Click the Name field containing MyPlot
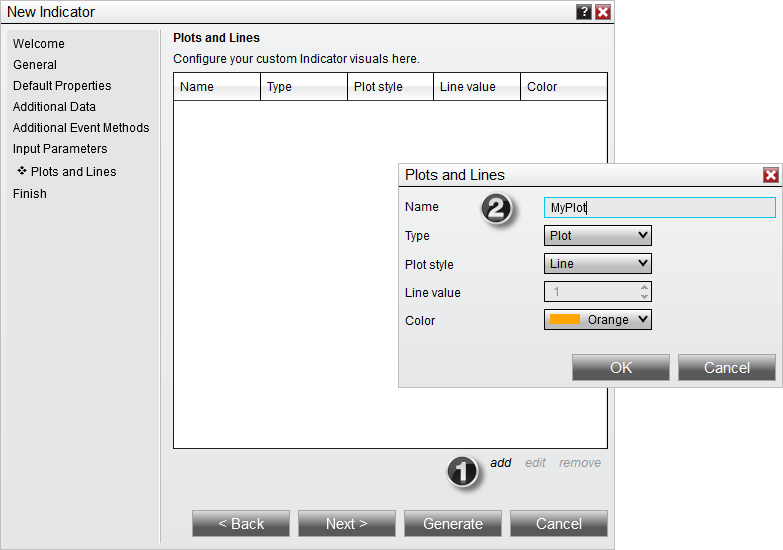 (x=659, y=208)
